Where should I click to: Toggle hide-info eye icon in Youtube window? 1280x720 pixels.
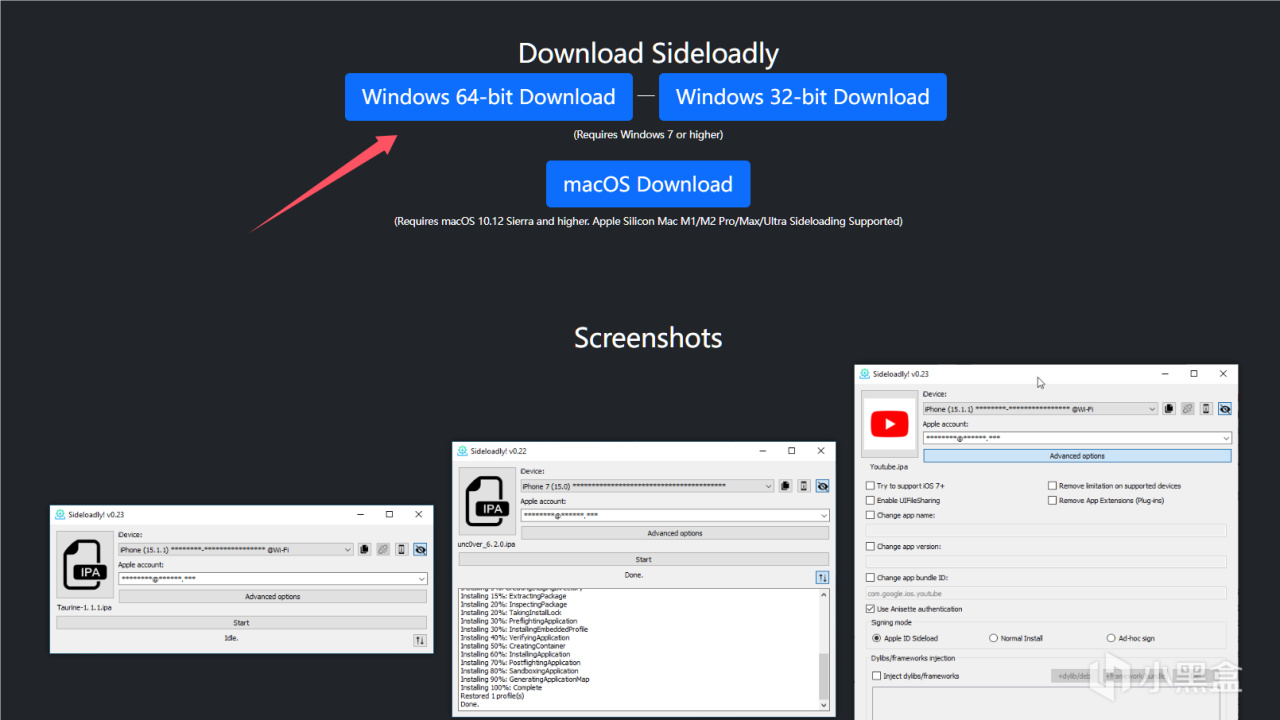[1224, 409]
